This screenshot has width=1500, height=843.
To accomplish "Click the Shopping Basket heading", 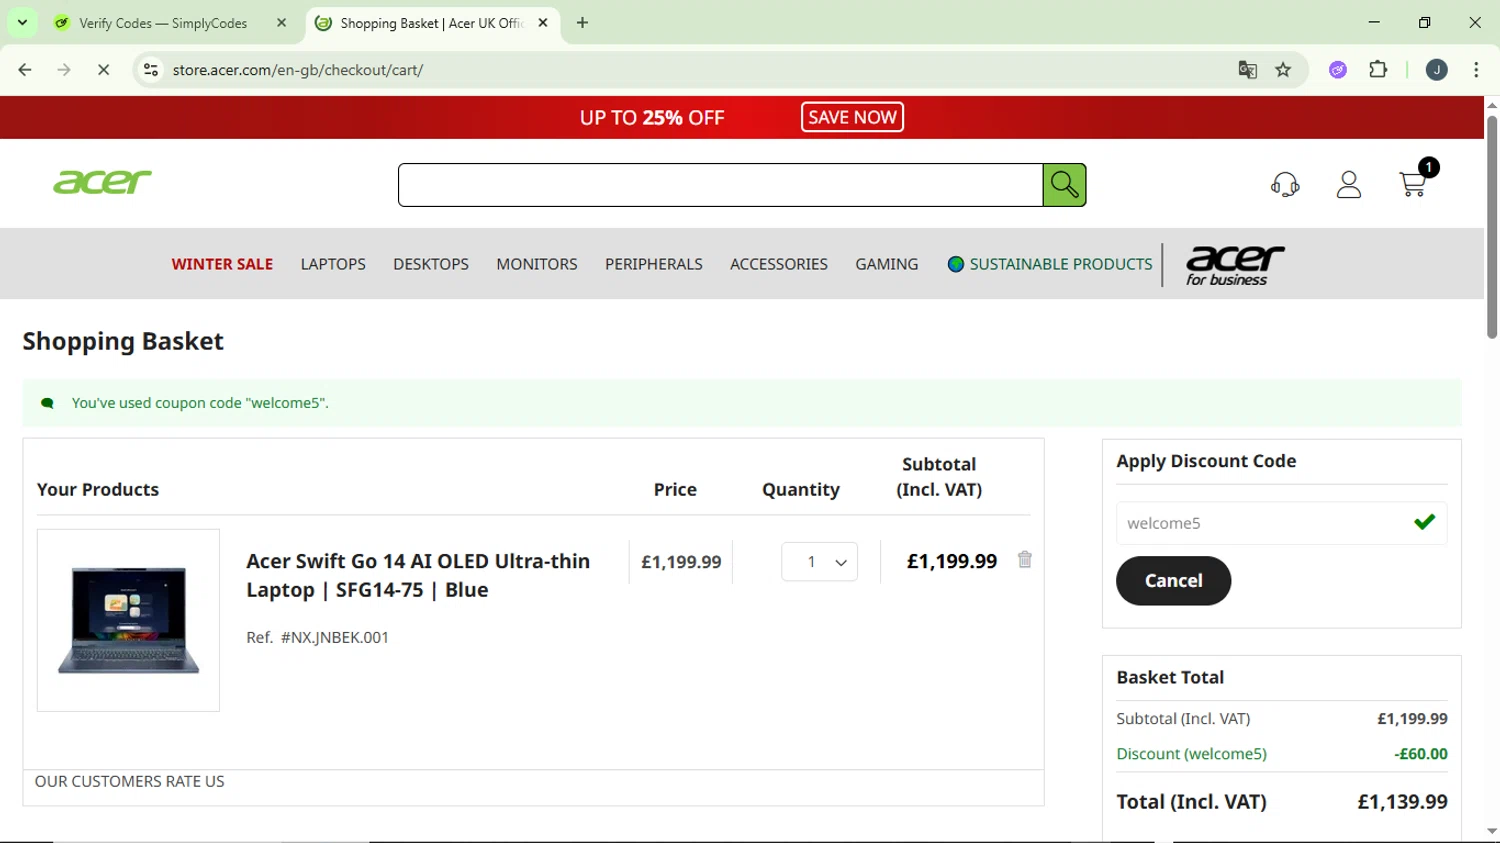I will tap(123, 341).
